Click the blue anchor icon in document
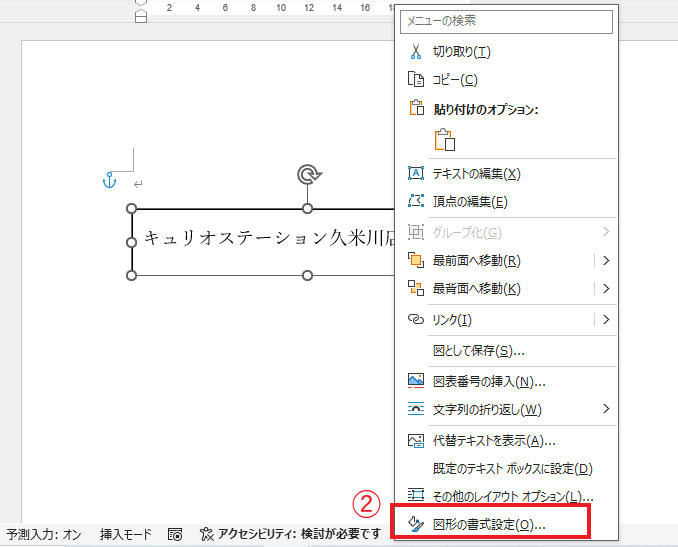678x547 pixels. click(109, 180)
